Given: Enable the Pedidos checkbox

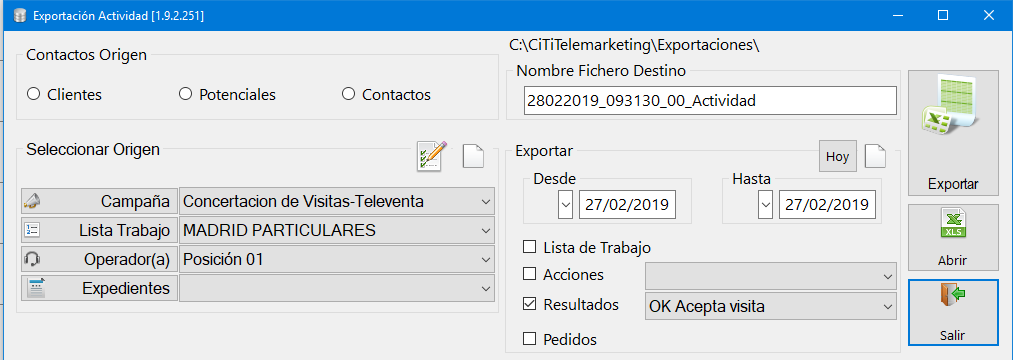Looking at the screenshot, I should (x=529, y=338).
